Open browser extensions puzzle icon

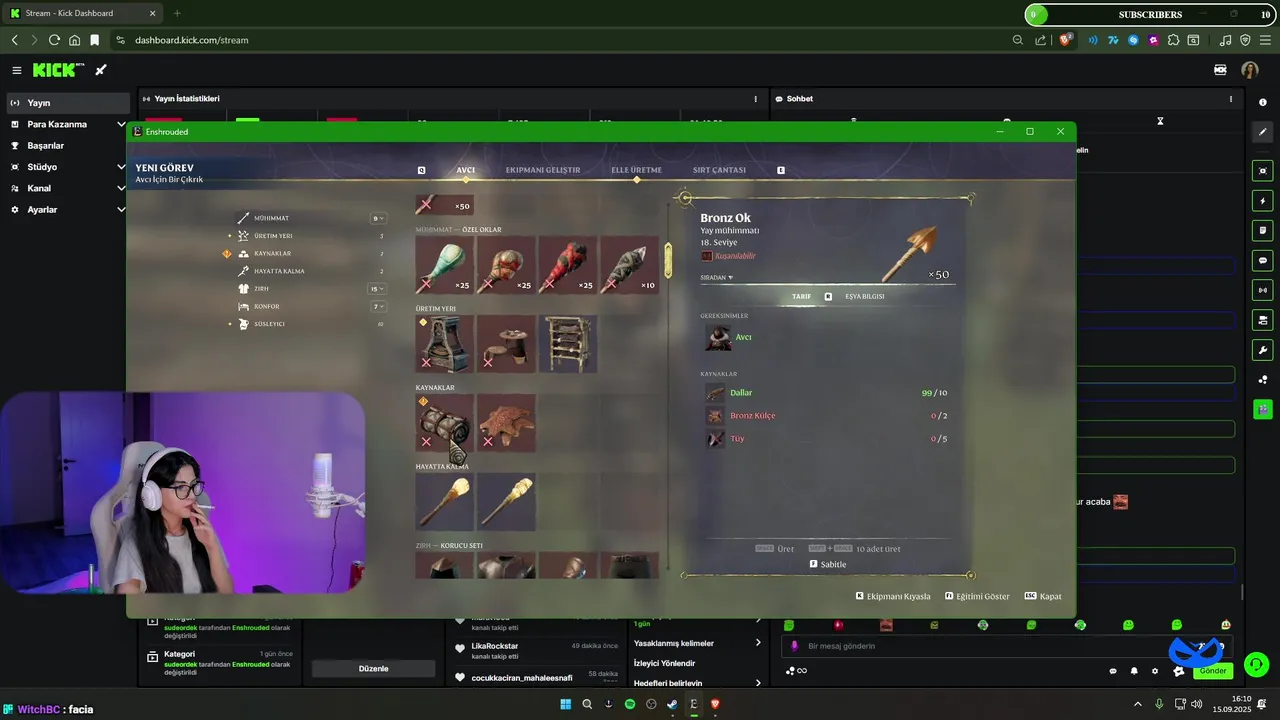1173,40
